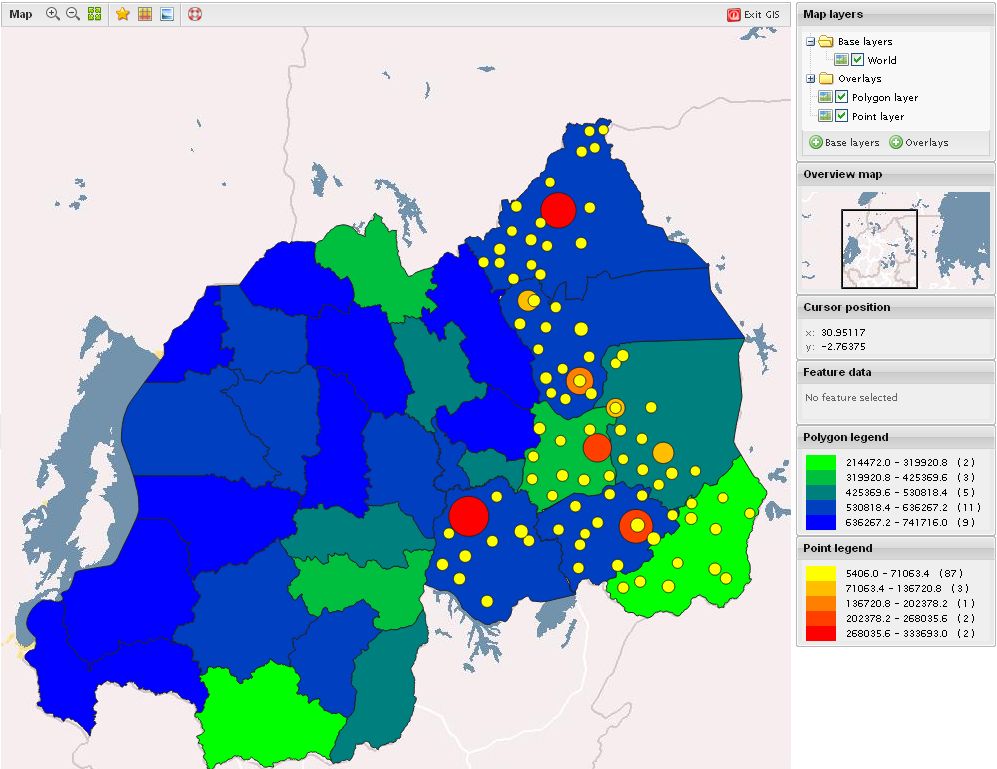Expand the Overlays folder
This screenshot has width=997, height=769.
[x=811, y=79]
